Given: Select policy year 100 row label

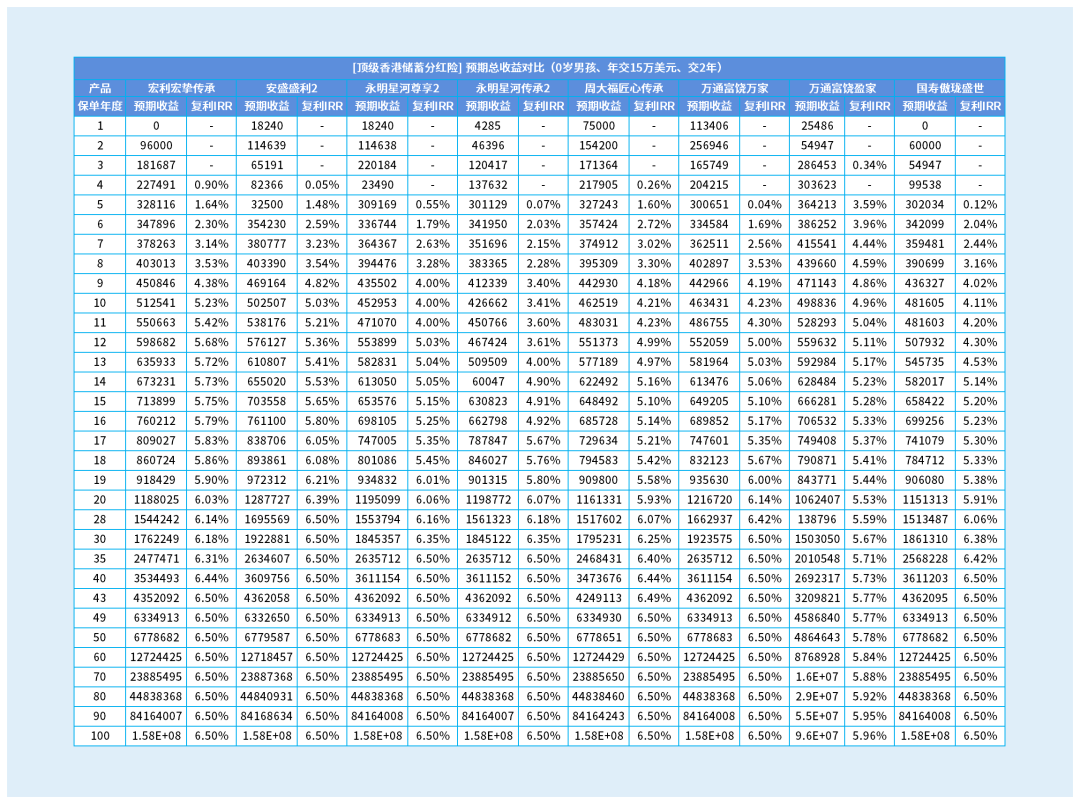Looking at the screenshot, I should (x=100, y=736).
